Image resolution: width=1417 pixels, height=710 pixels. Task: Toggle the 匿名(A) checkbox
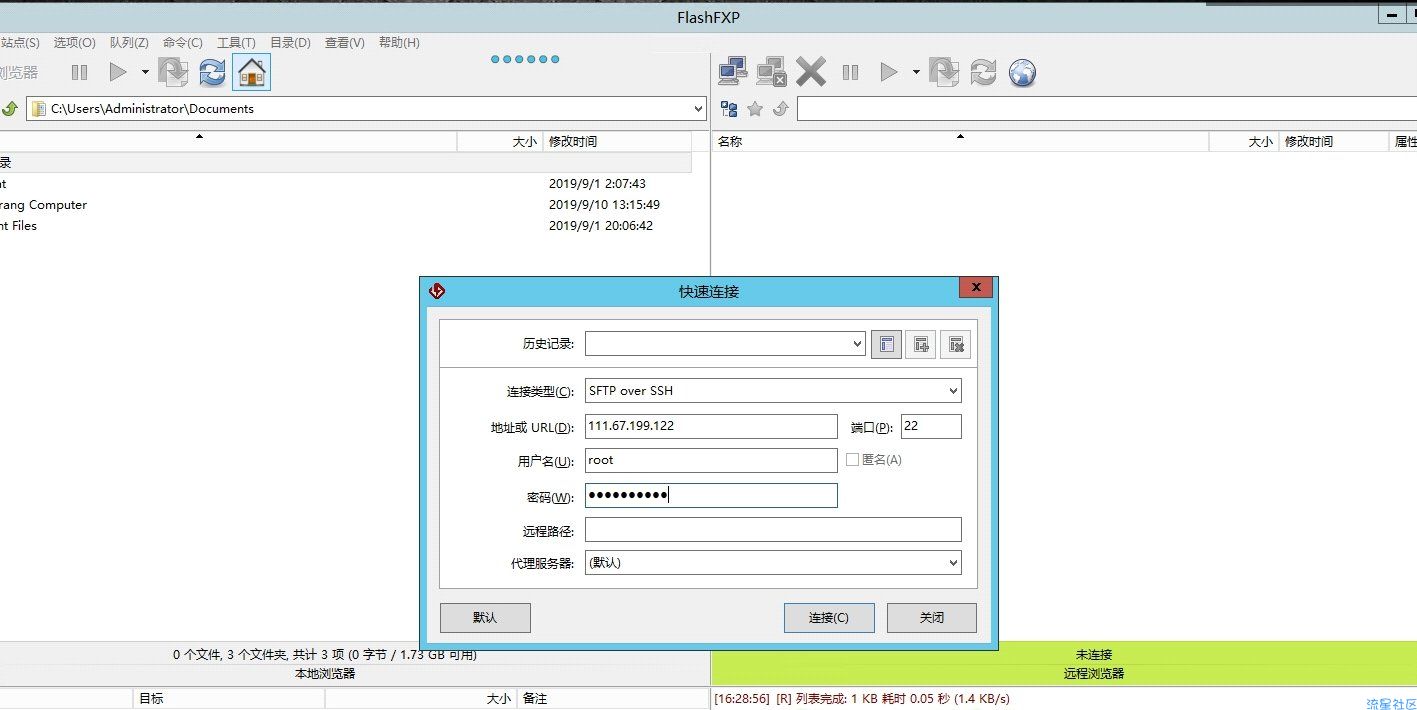(853, 460)
